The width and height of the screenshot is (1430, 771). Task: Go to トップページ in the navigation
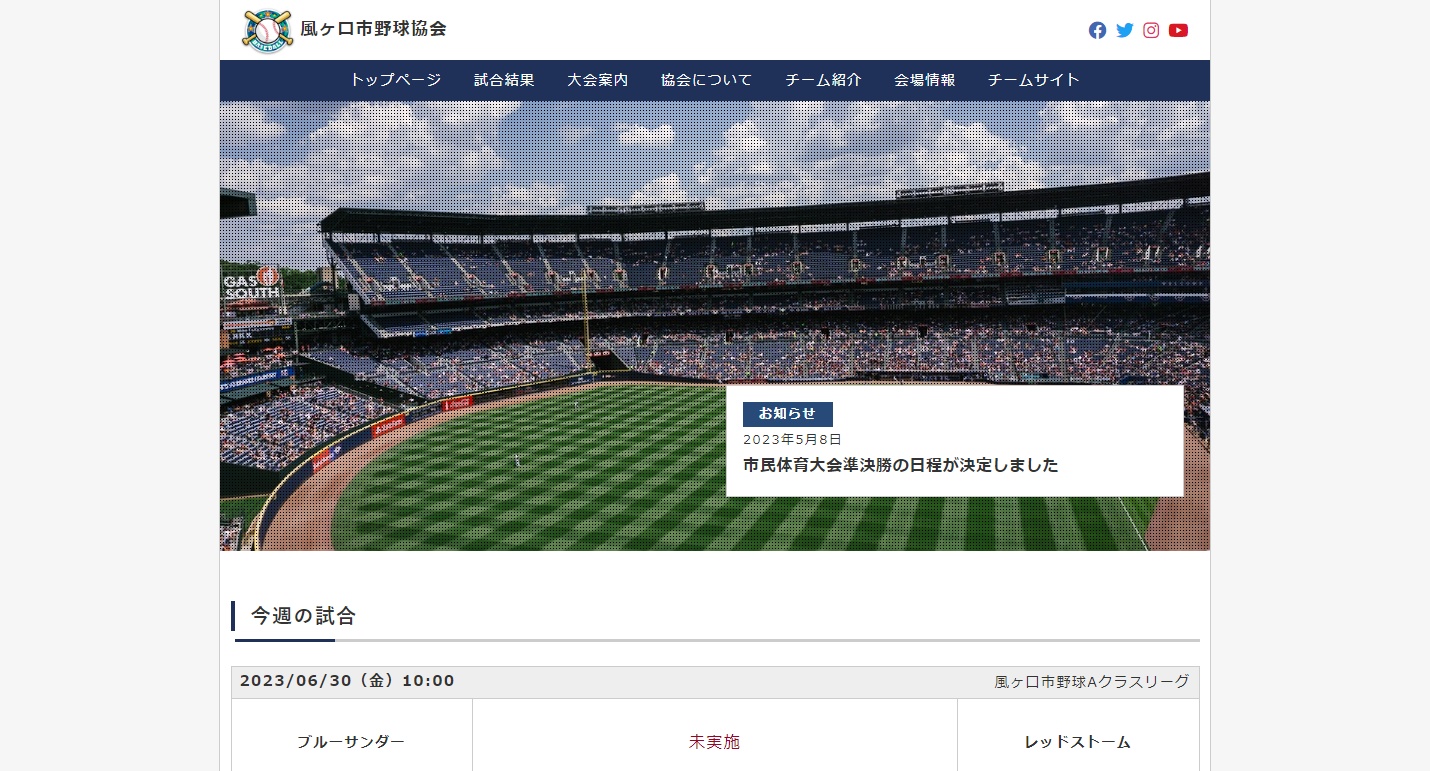395,80
